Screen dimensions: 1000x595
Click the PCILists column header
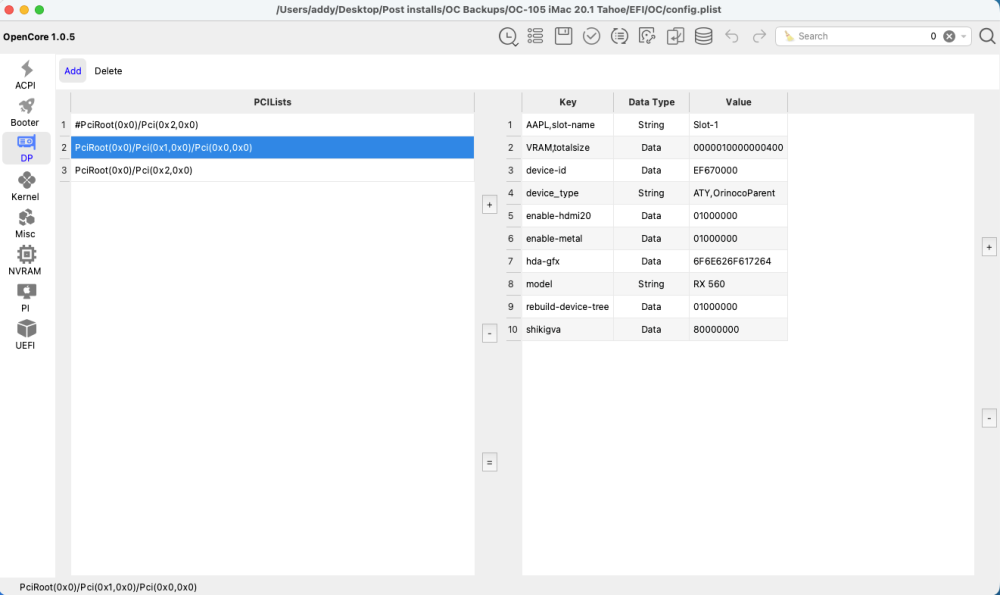[272, 102]
